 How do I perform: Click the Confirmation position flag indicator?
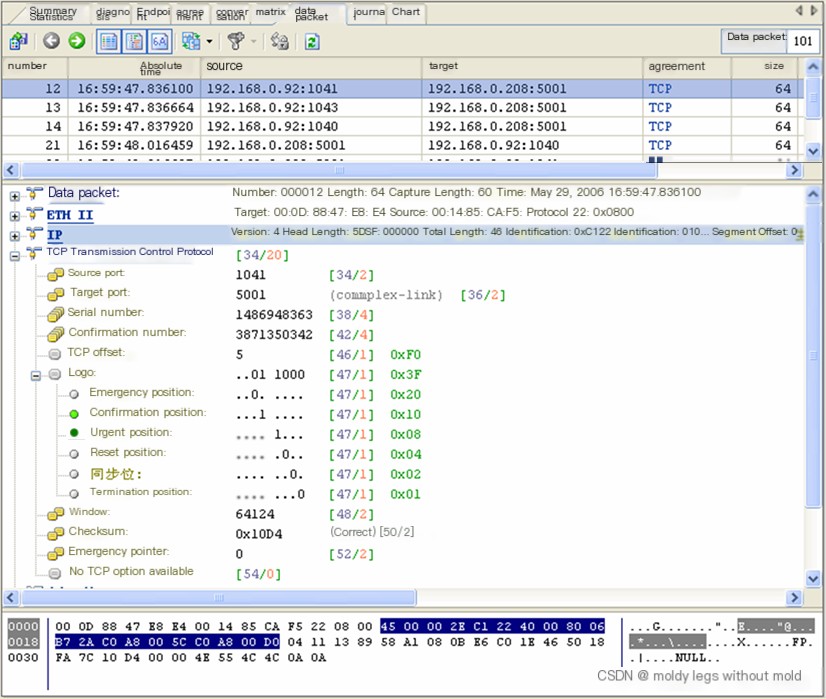point(74,414)
